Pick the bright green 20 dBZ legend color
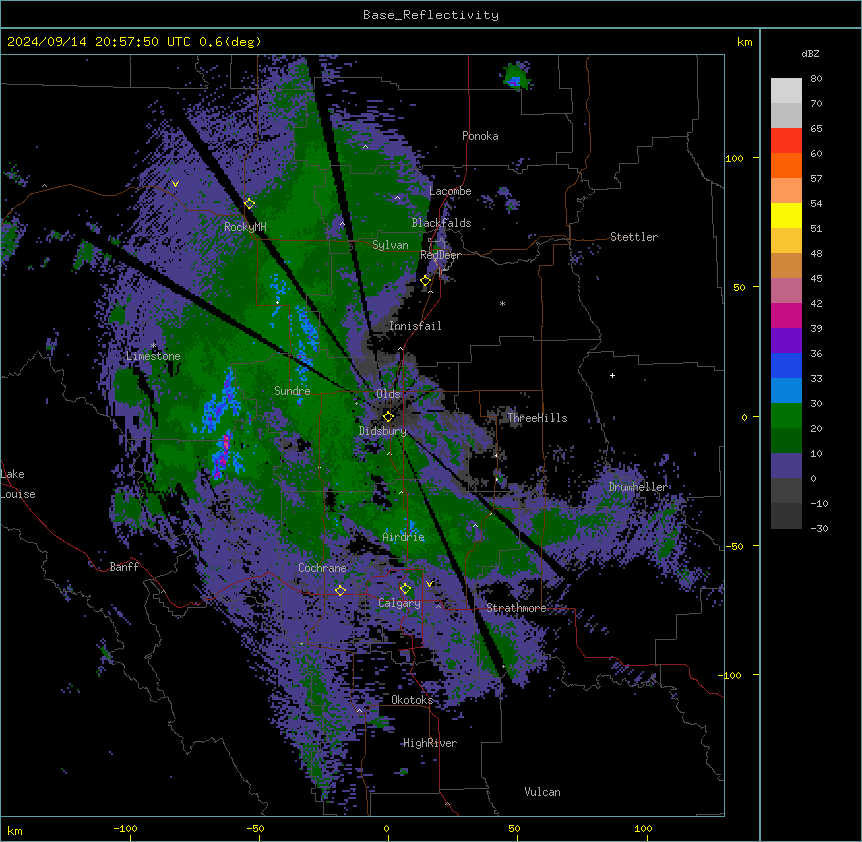Screen dimensions: 862x842 pyautogui.click(x=786, y=416)
